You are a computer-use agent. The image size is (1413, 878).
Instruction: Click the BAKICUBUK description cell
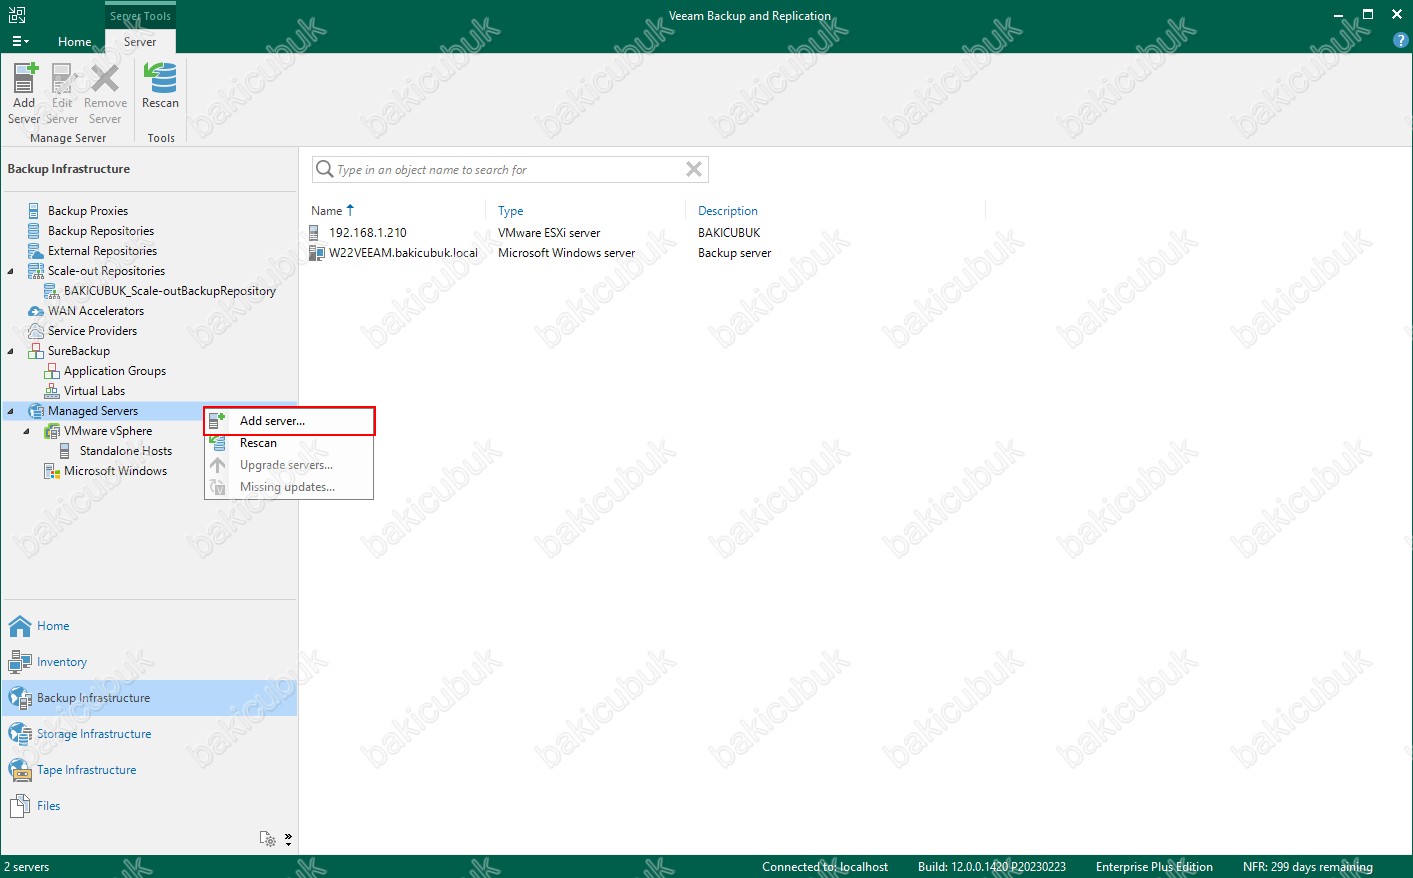[x=729, y=233]
